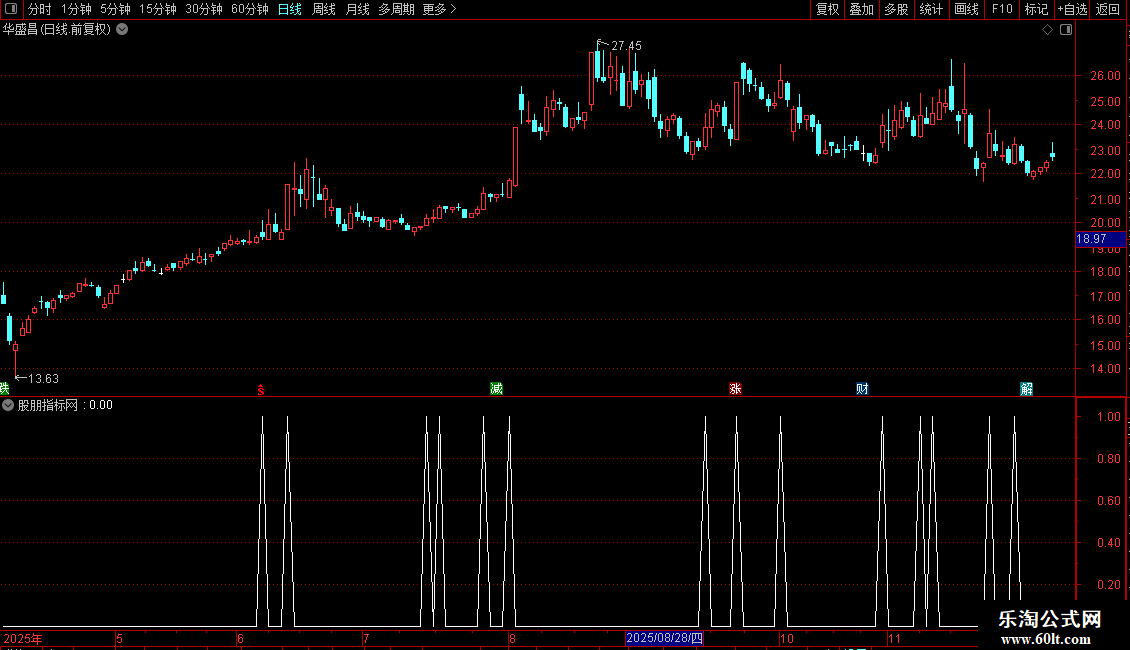The width and height of the screenshot is (1130, 650).
Task: Click the 标记 mark button
Action: [1036, 9]
